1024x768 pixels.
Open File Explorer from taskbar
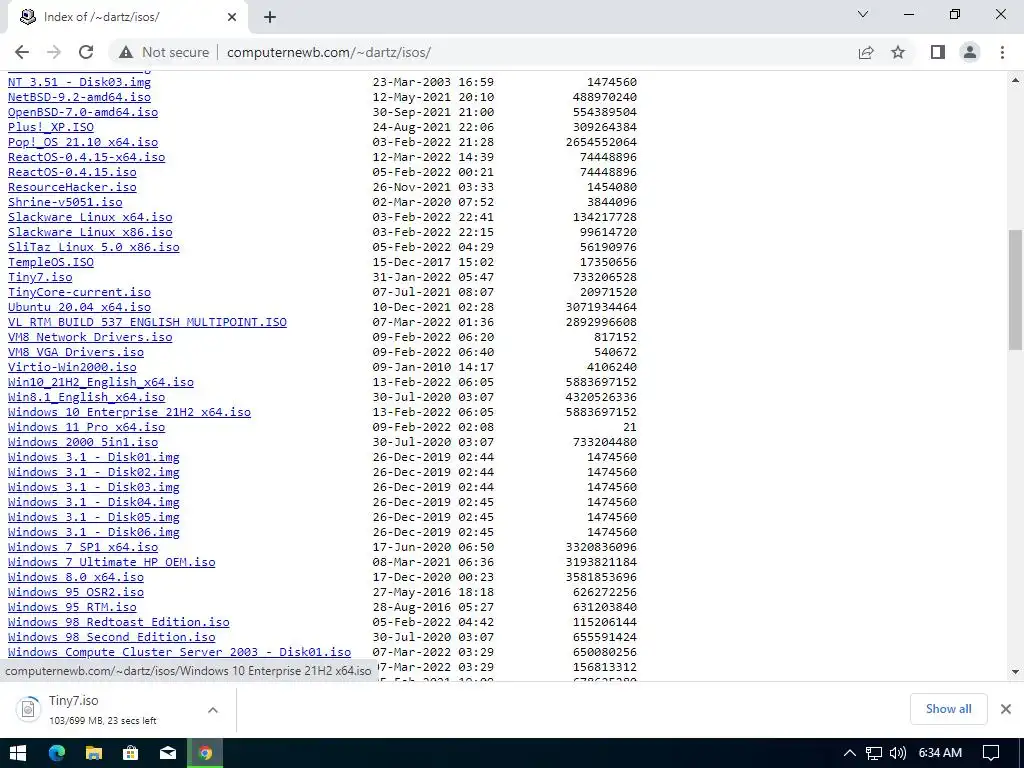pos(94,753)
